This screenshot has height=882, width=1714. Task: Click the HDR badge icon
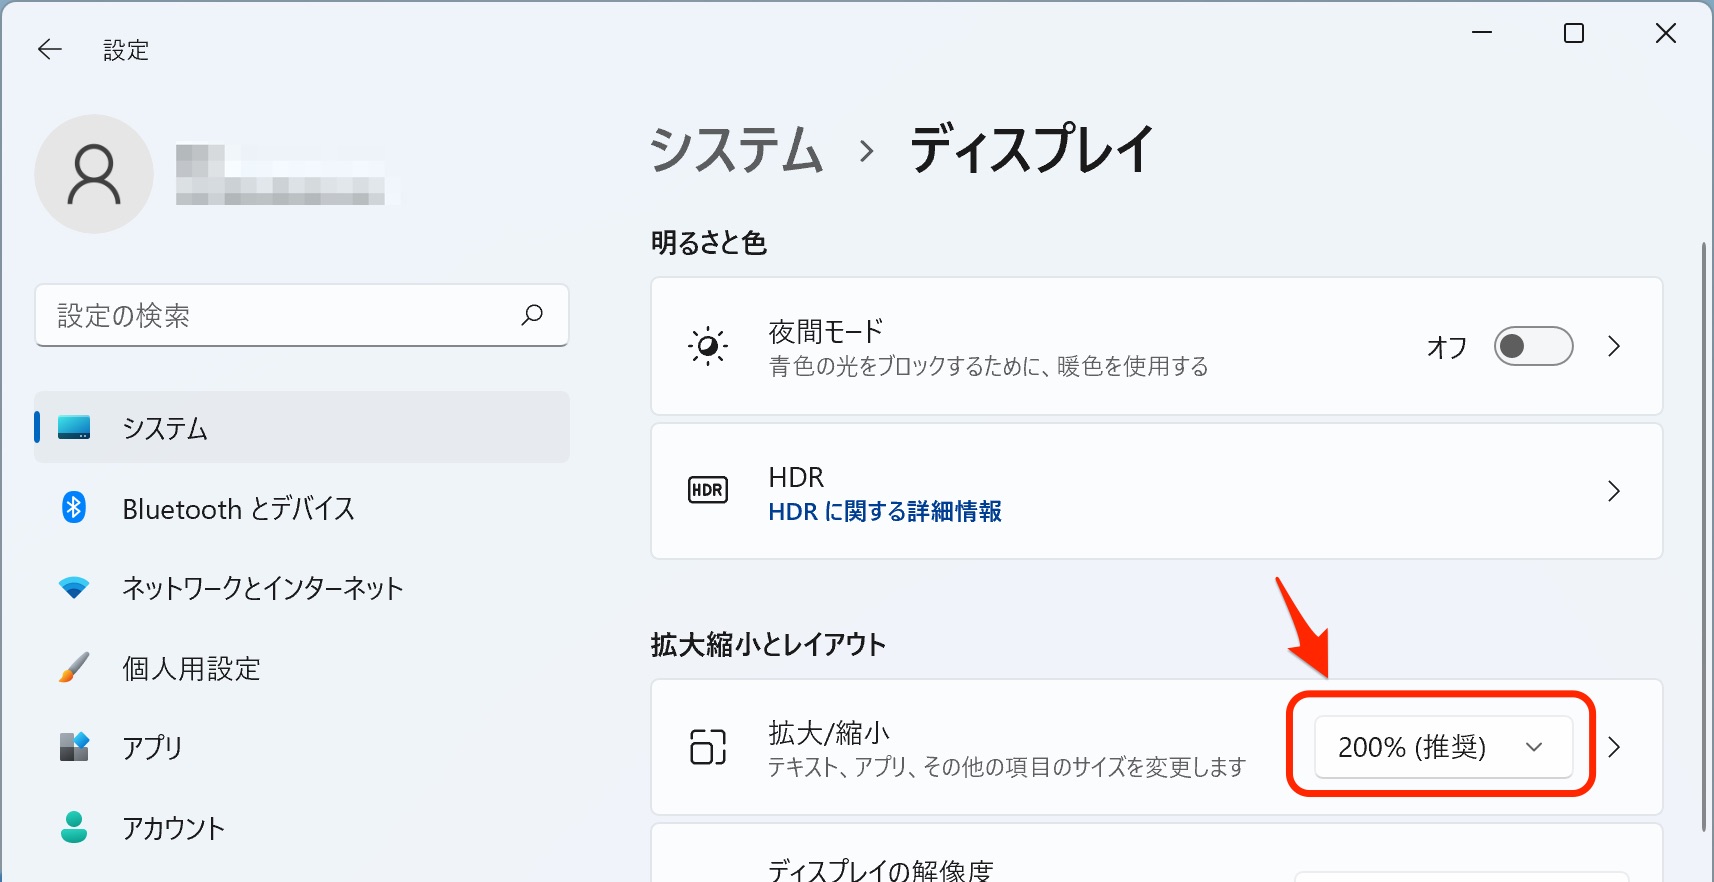coord(708,490)
